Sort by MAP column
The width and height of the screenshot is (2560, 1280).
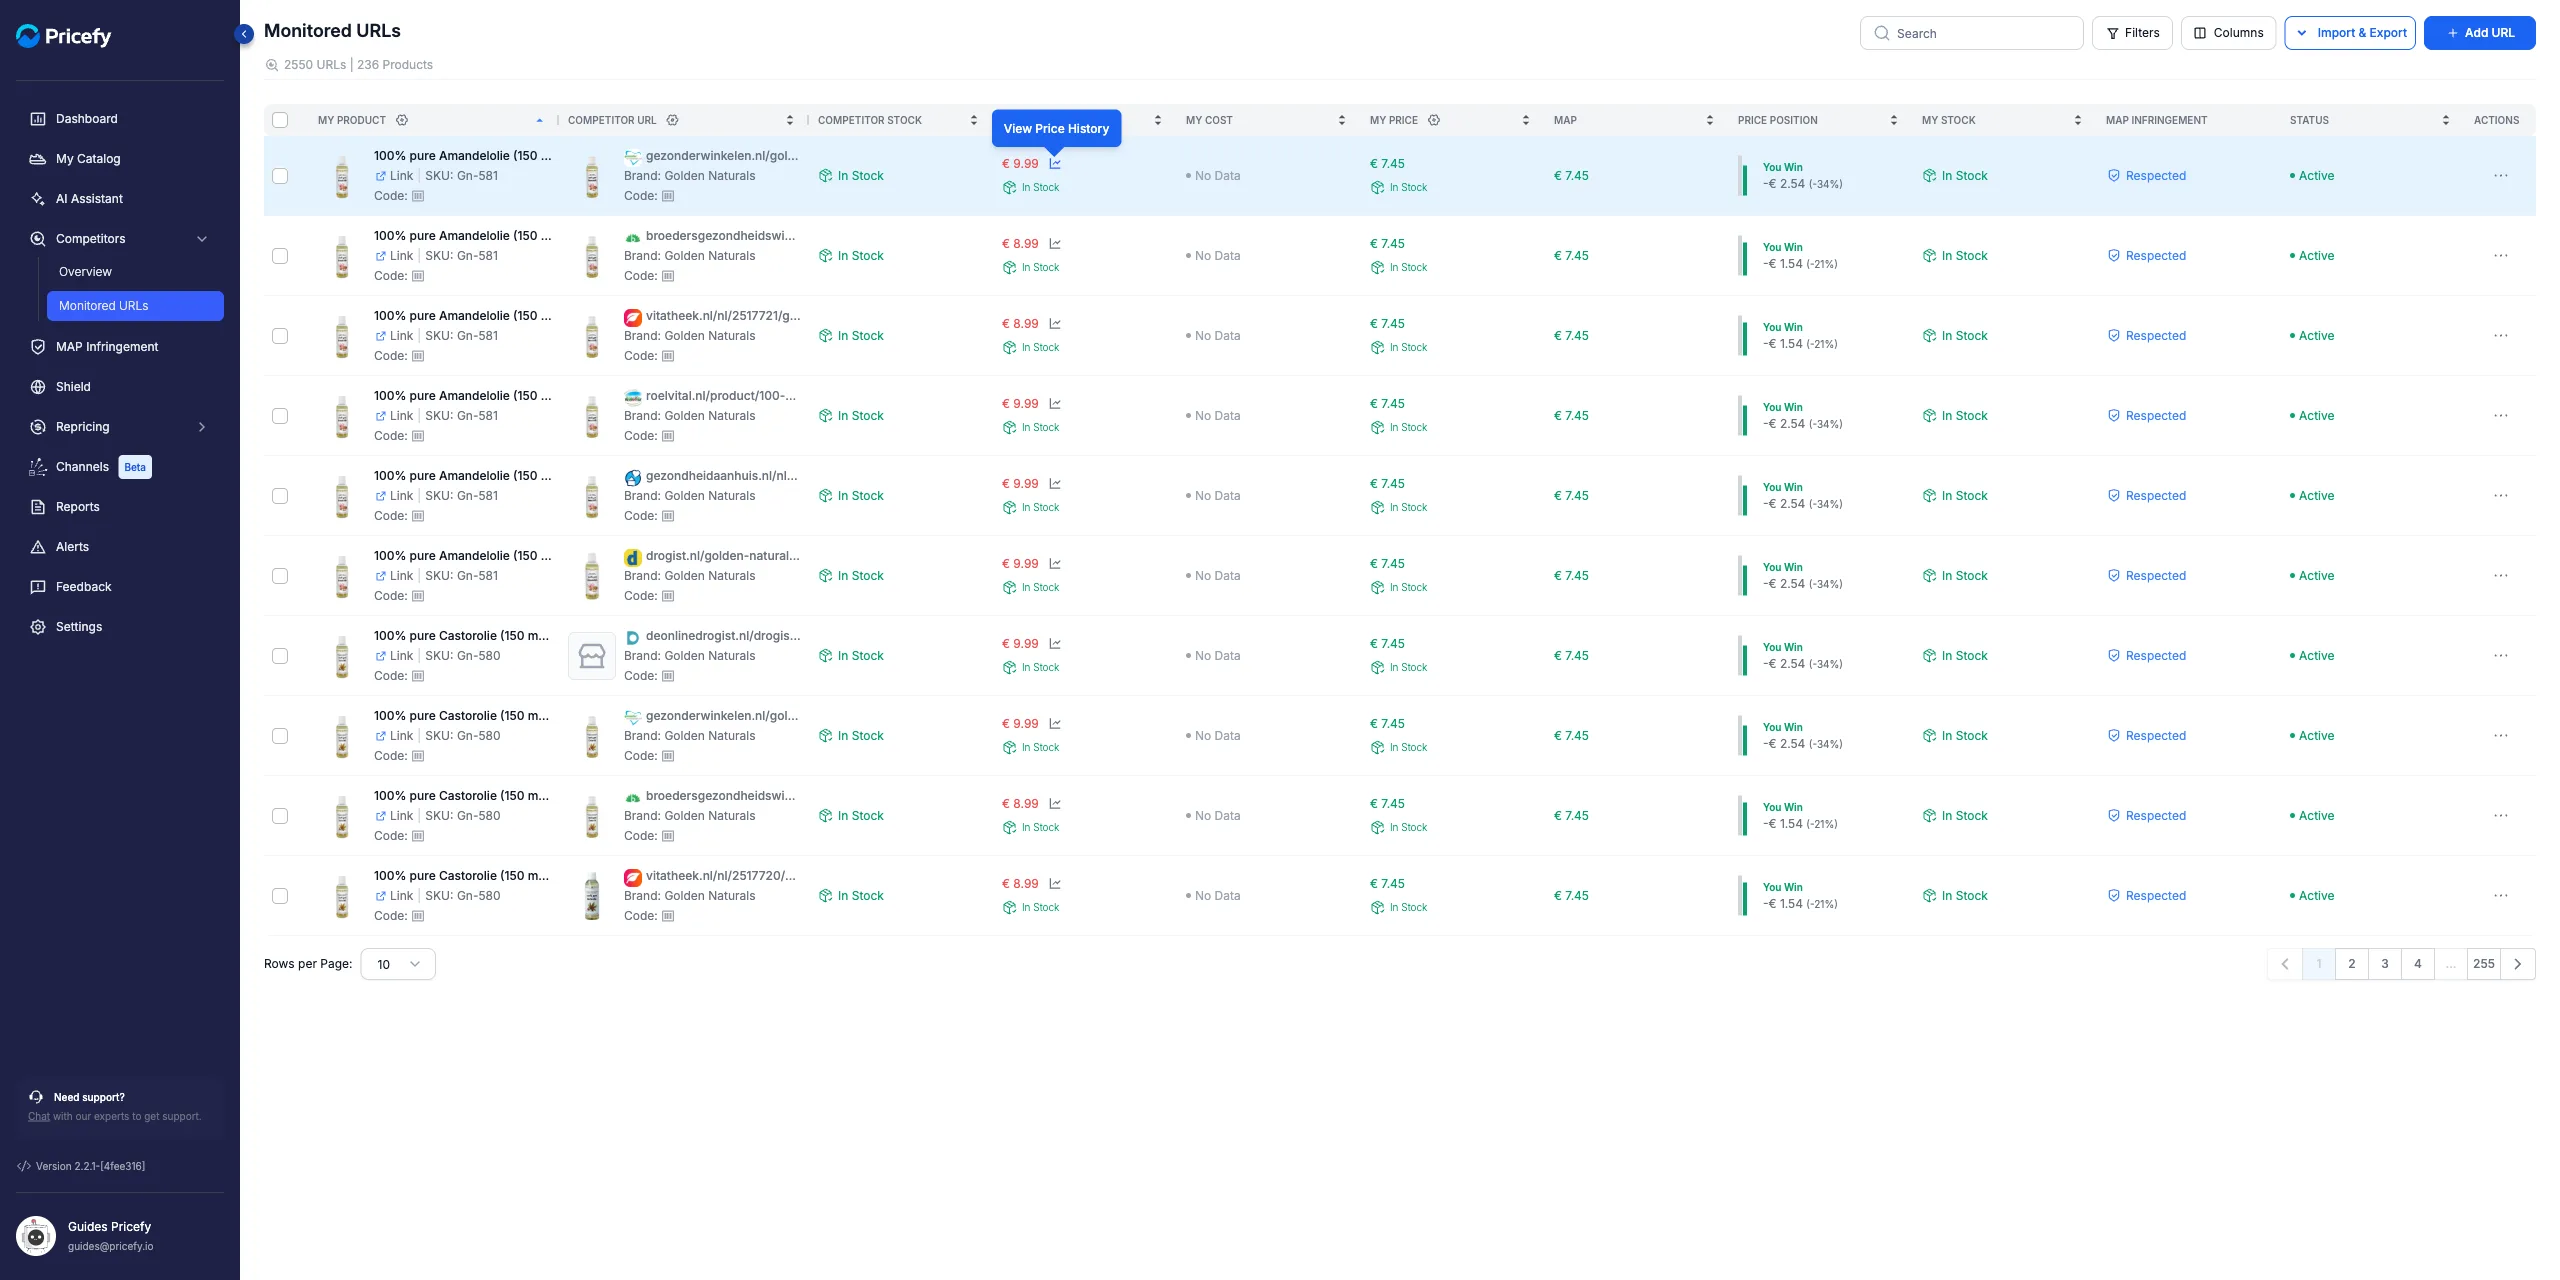pos(1710,120)
